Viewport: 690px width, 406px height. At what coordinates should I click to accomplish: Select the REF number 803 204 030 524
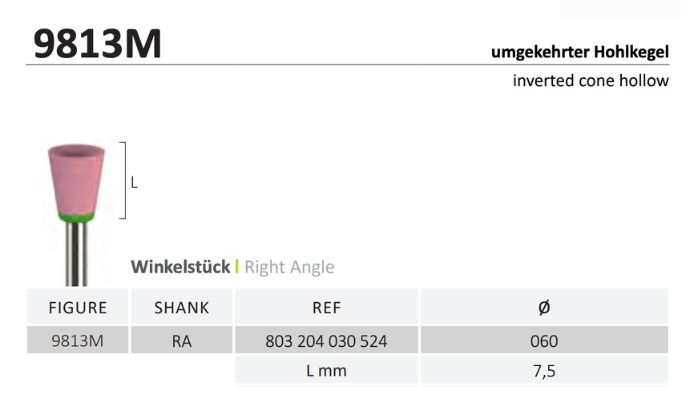pyautogui.click(x=326, y=341)
